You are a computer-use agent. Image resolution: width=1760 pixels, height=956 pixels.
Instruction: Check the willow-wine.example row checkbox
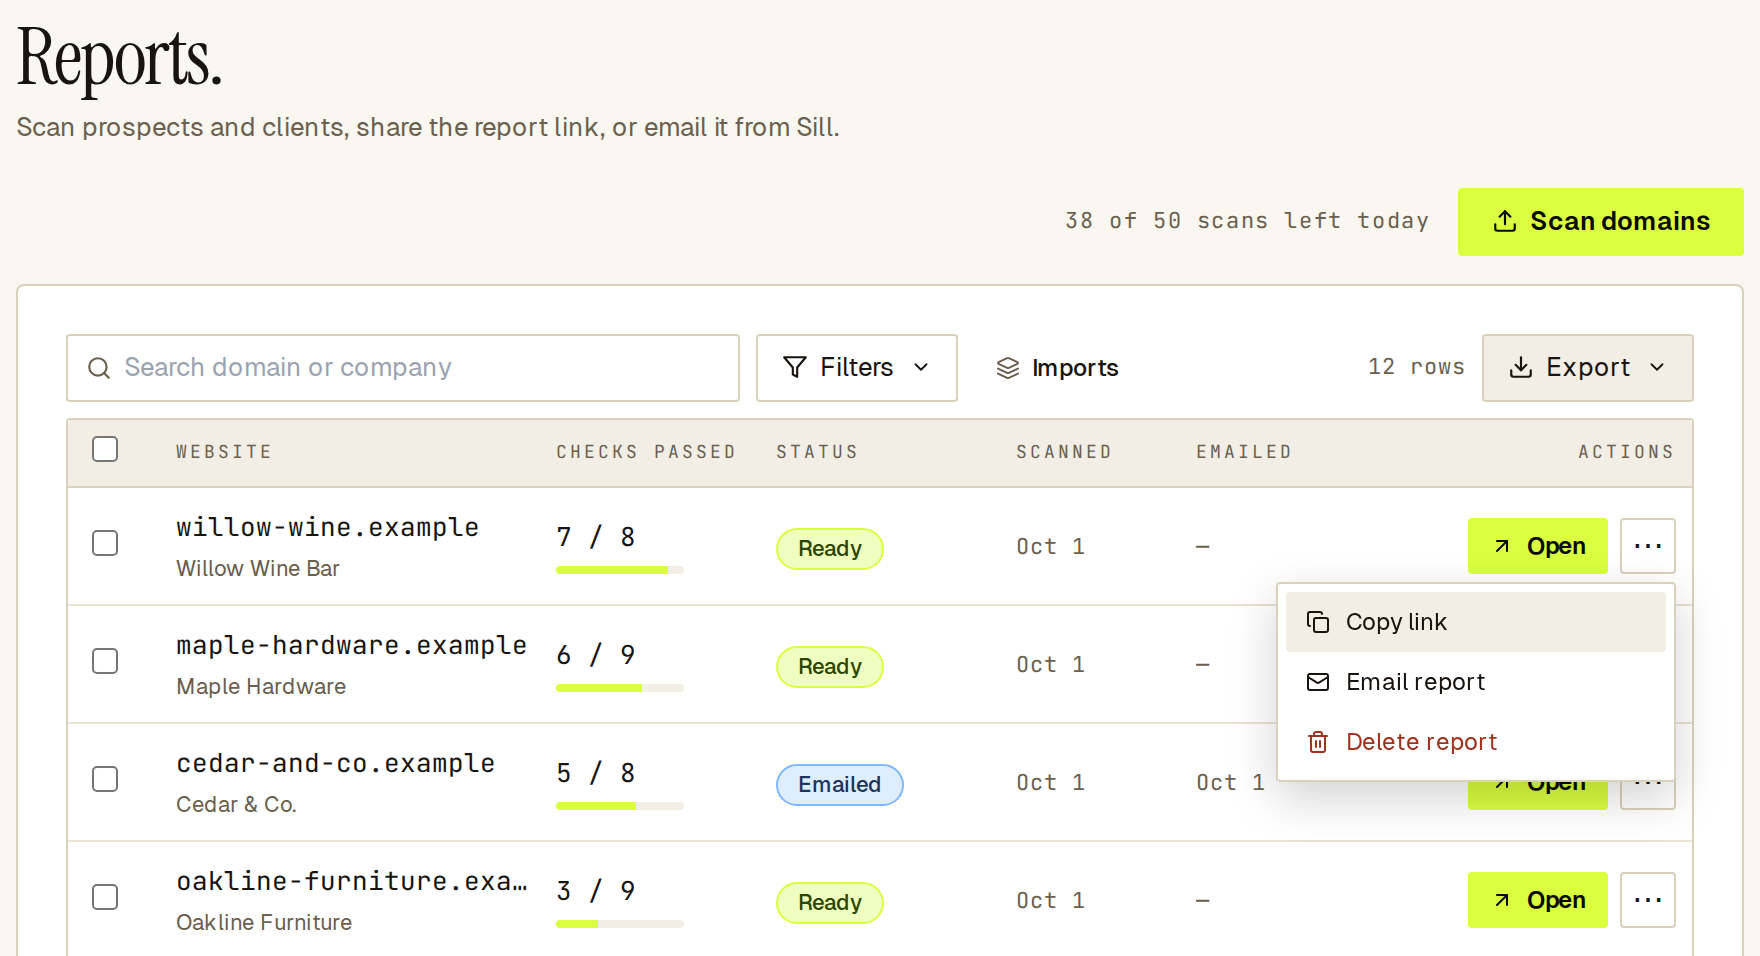(105, 543)
